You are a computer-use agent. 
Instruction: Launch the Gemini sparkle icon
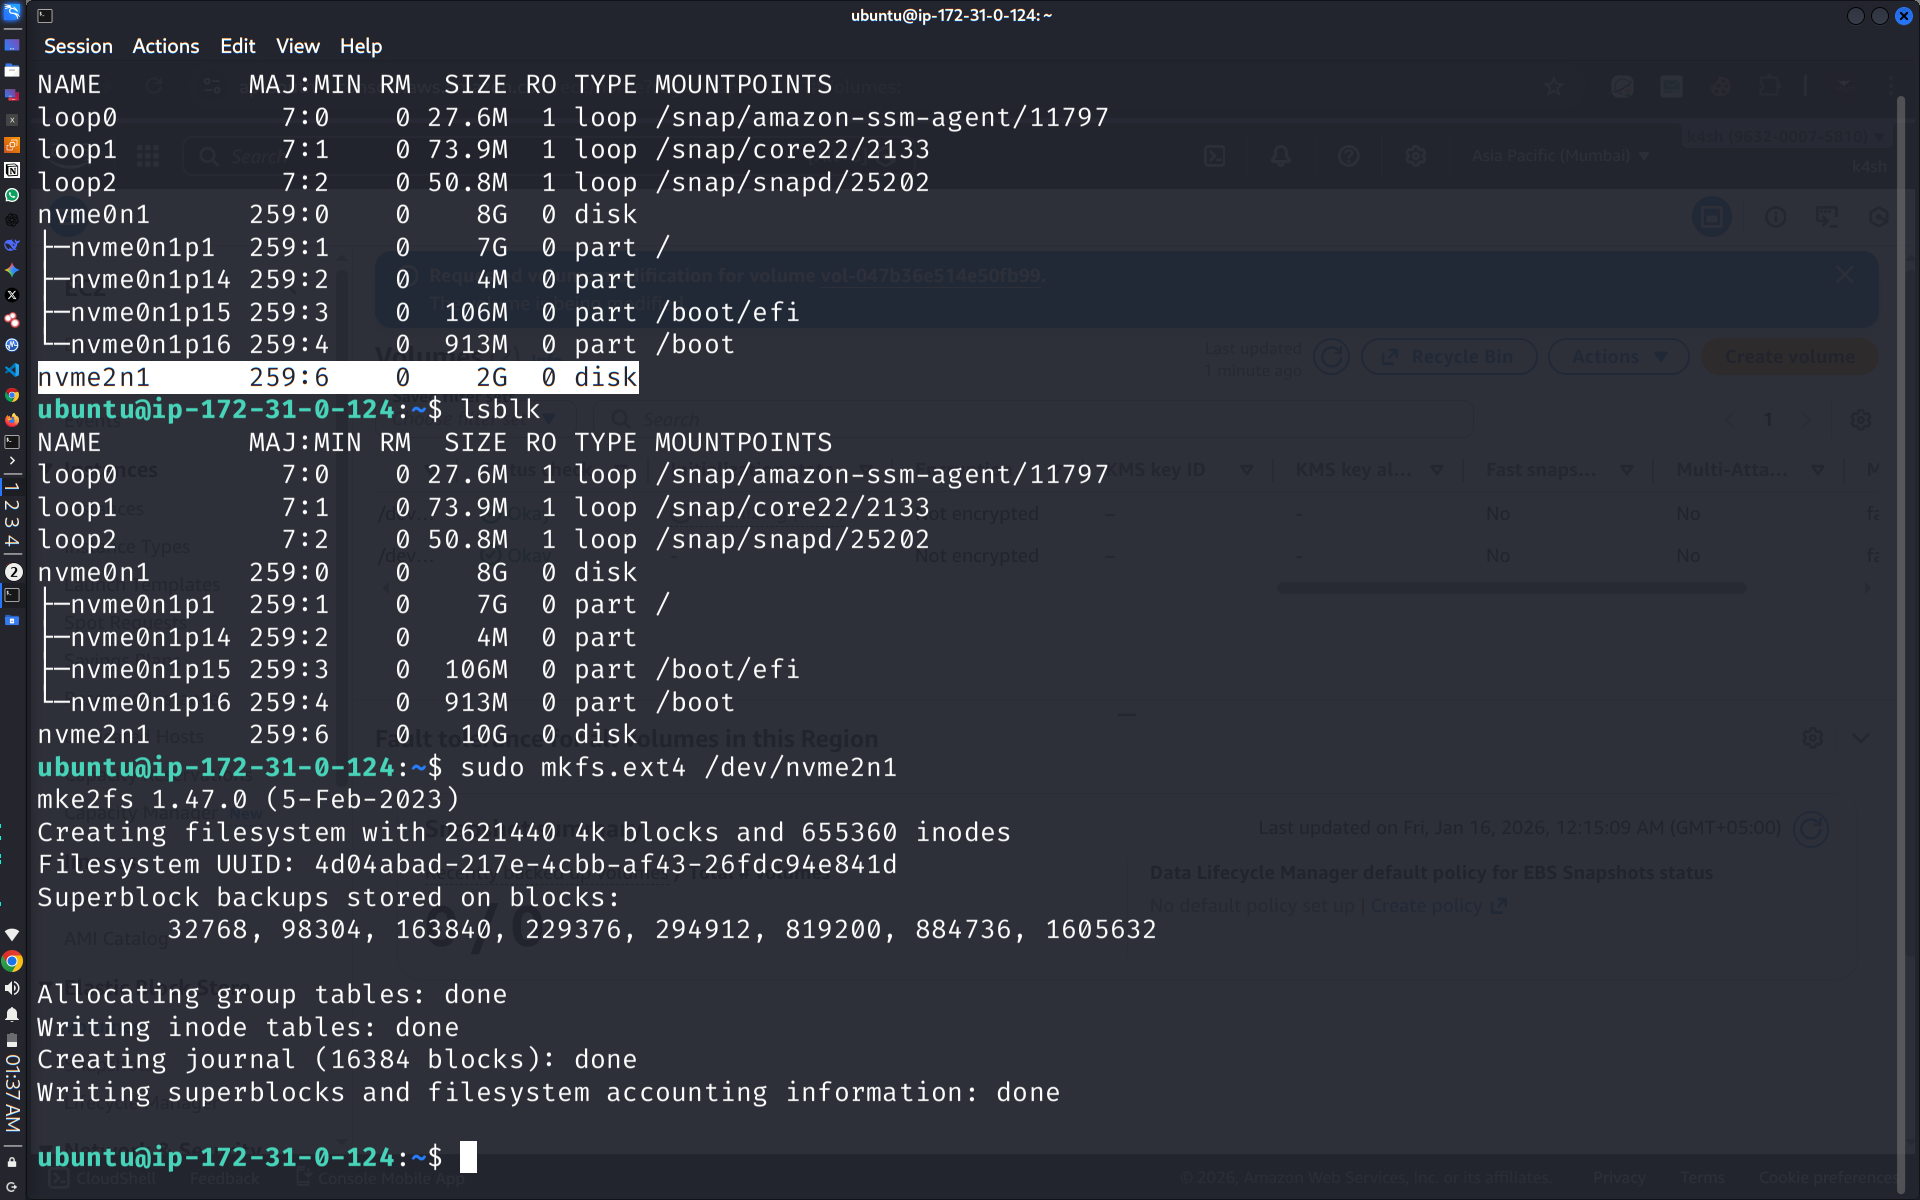tap(12, 270)
